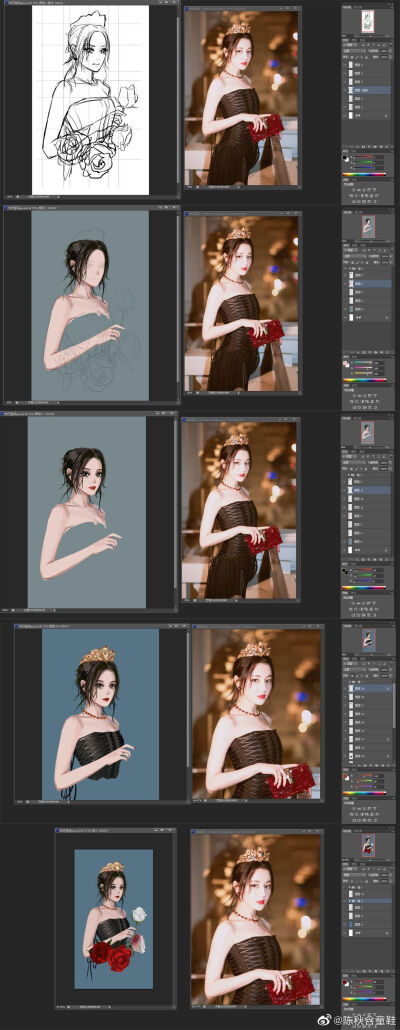The width and height of the screenshot is (400, 1030).
Task: Open the blend mode dropdown in the crown-stage Layers panel
Action: click(x=355, y=669)
